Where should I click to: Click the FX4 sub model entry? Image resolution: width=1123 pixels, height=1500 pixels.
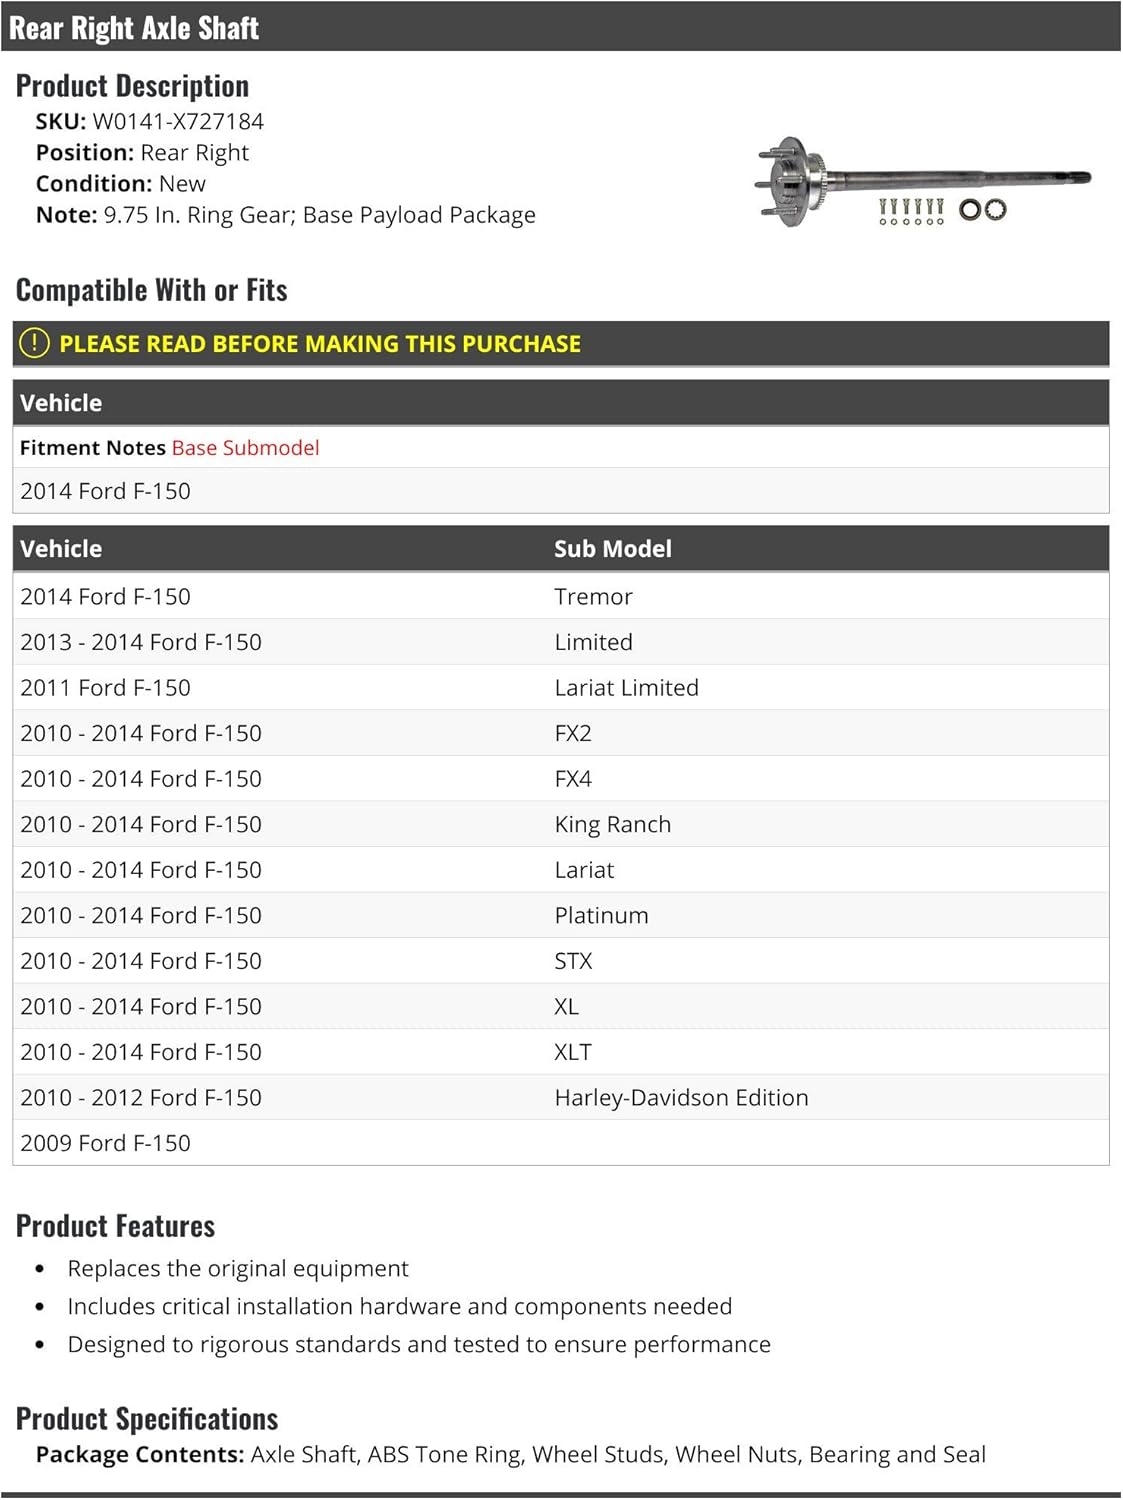click(573, 779)
